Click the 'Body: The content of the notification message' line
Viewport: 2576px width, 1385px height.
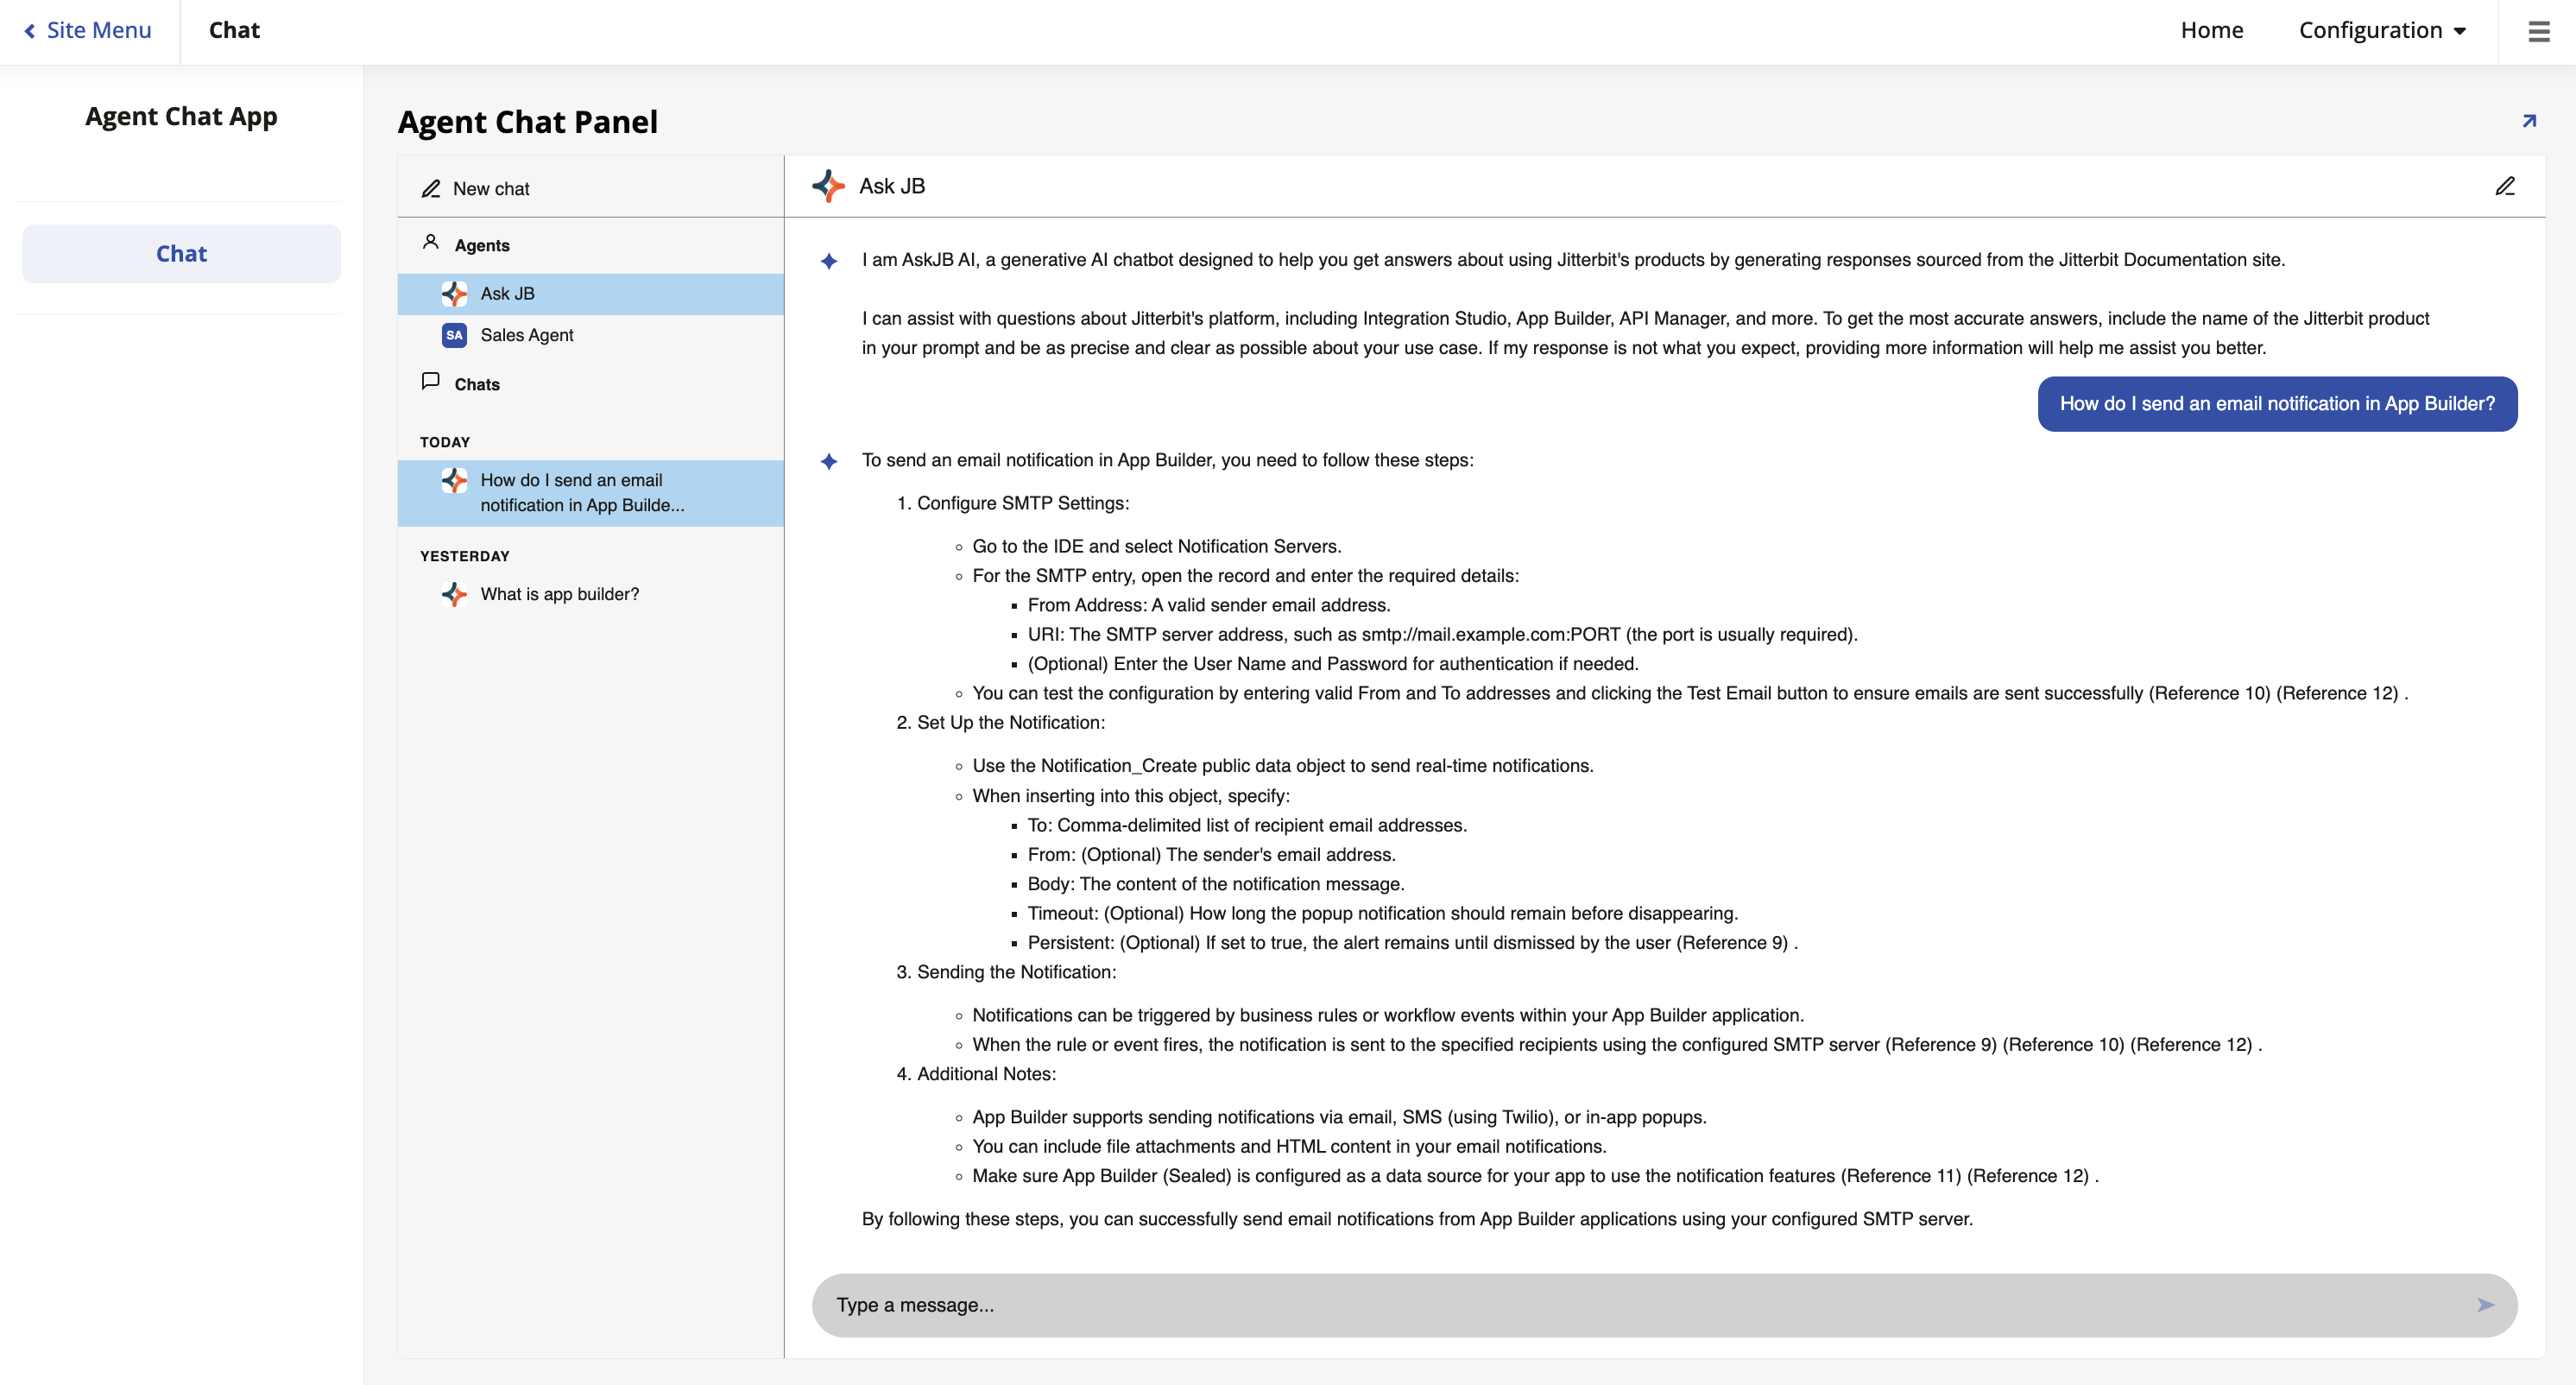[1216, 885]
